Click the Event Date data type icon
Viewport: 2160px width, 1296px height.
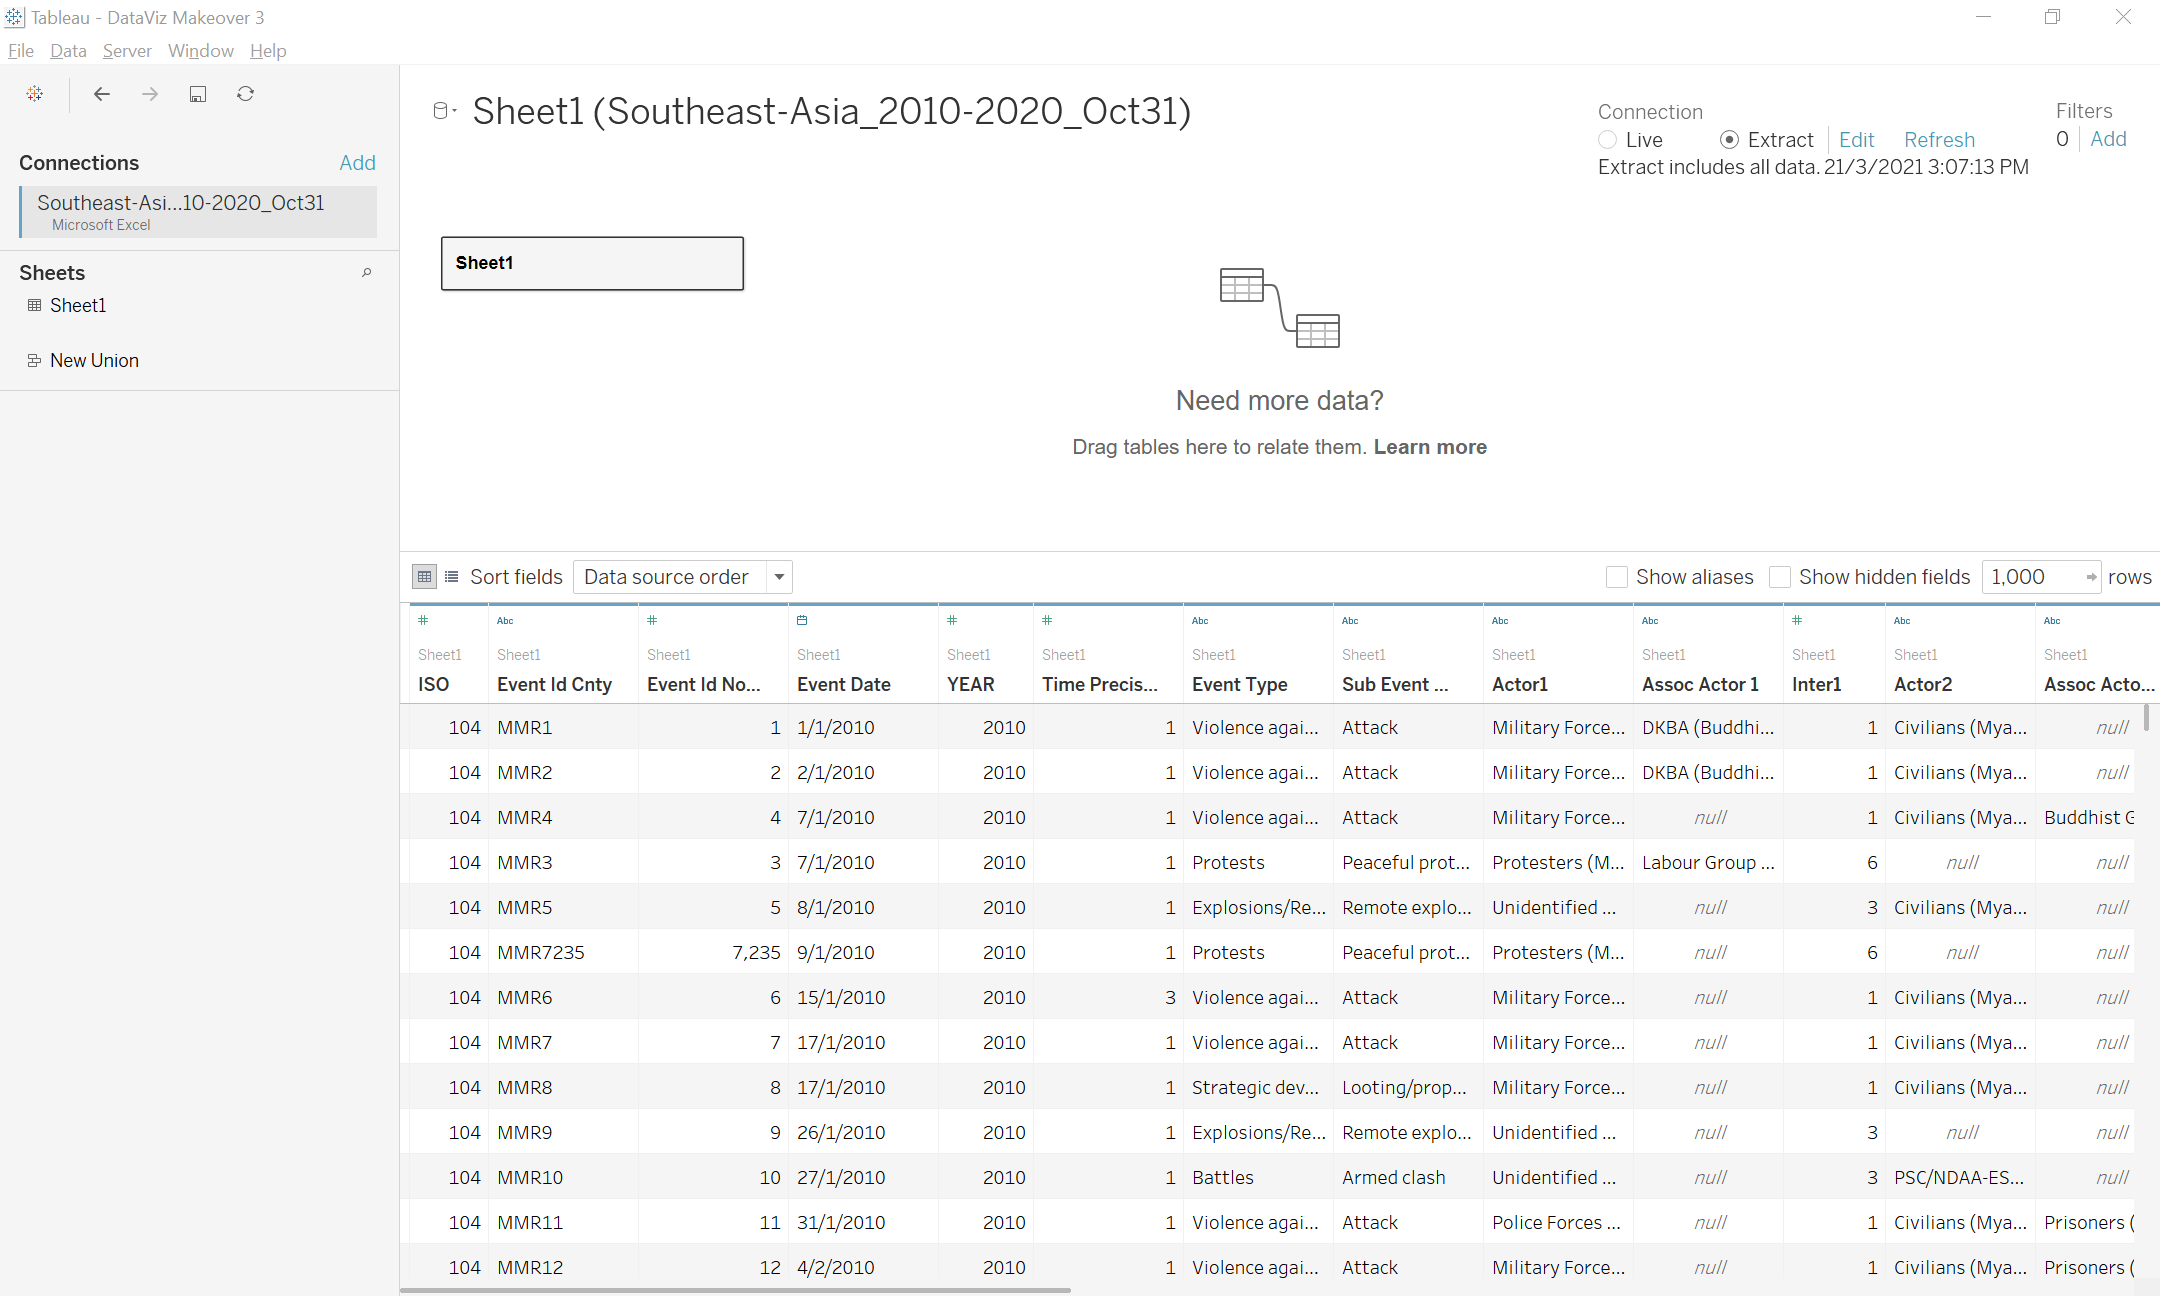tap(802, 621)
